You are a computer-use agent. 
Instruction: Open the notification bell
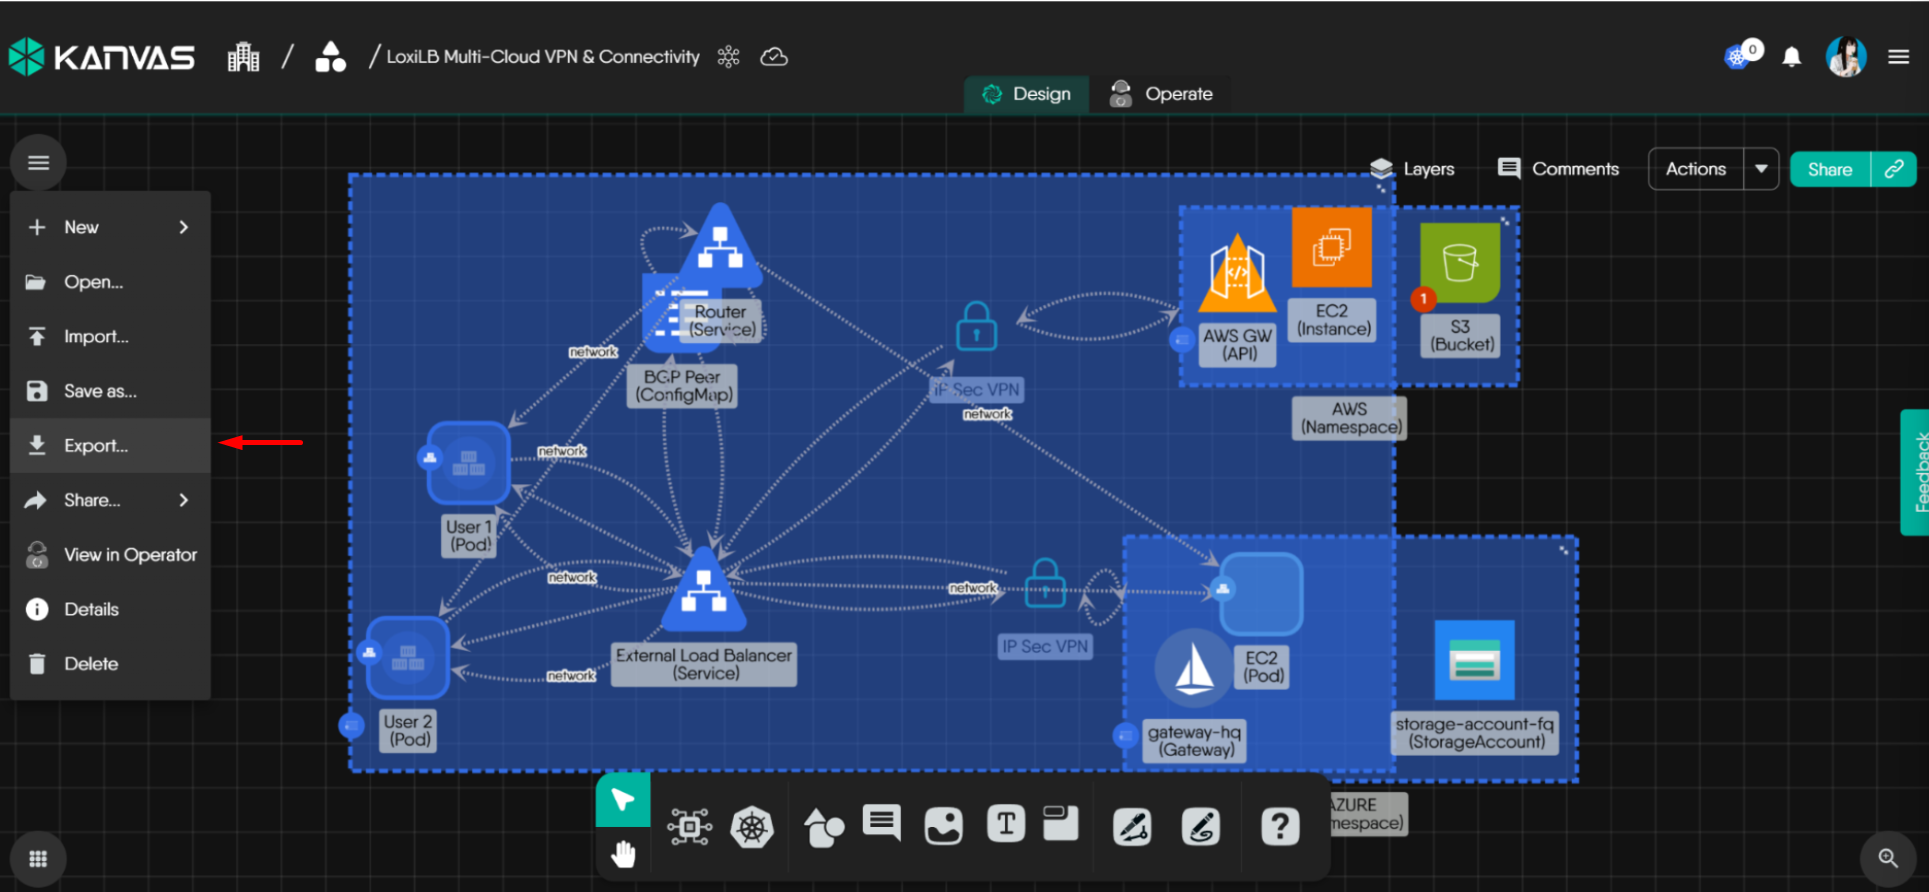click(x=1792, y=57)
